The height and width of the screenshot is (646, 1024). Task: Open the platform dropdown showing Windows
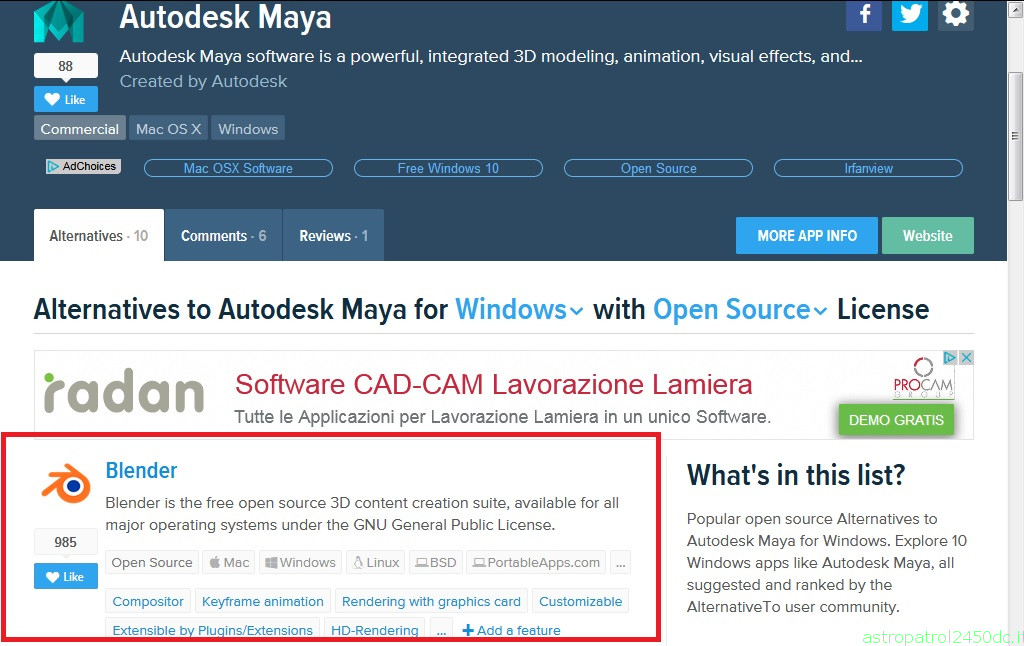[519, 310]
